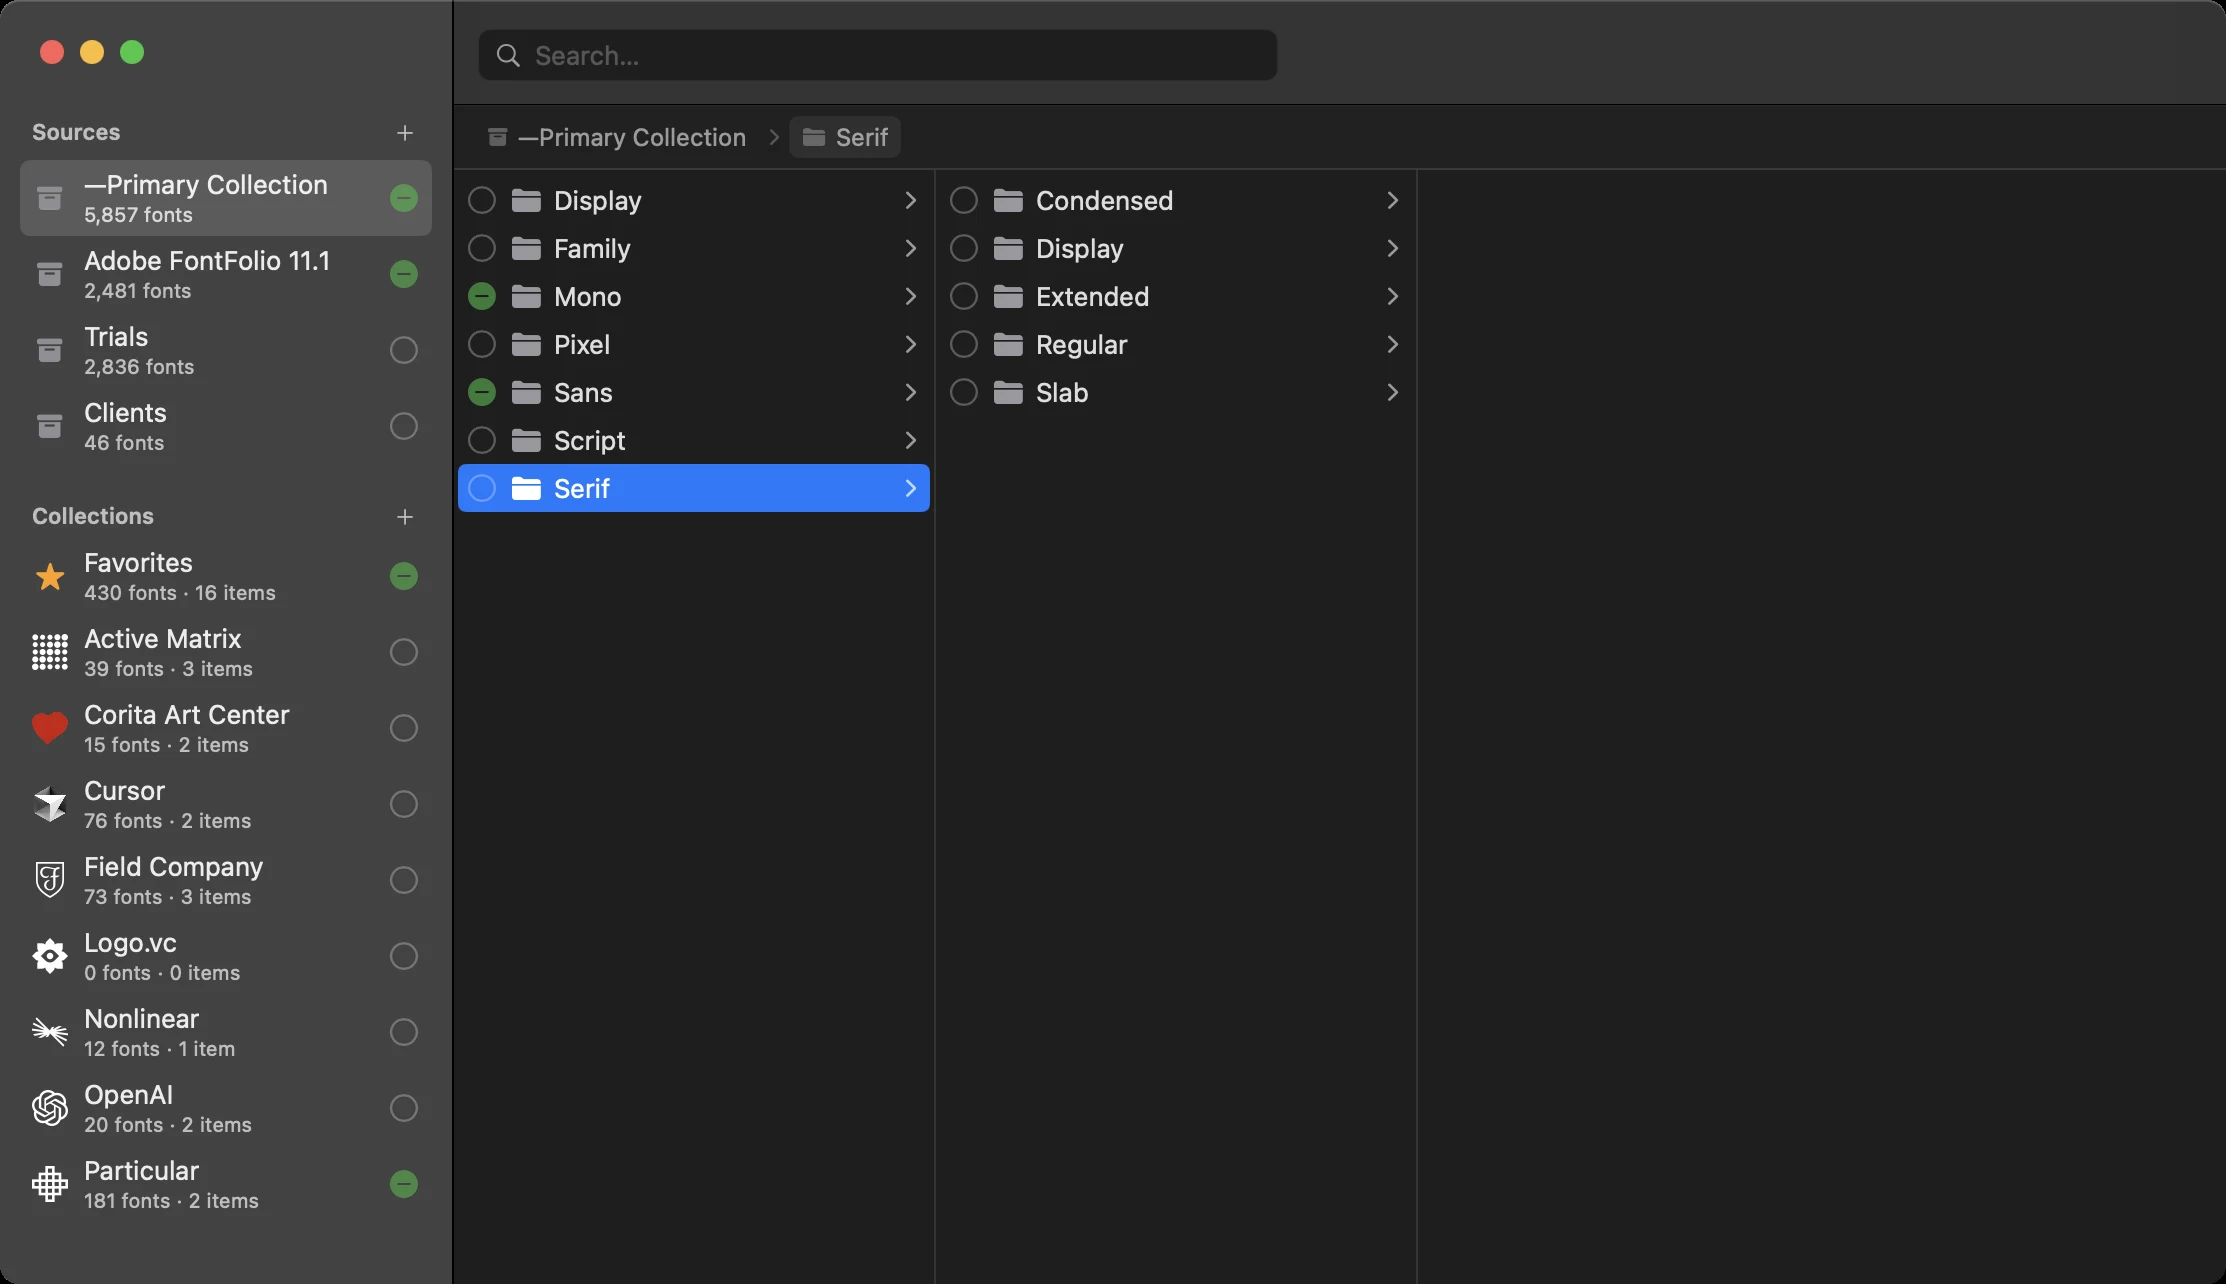Expand the Condensed subfolder chevron
The height and width of the screenshot is (1284, 2226).
(1392, 201)
